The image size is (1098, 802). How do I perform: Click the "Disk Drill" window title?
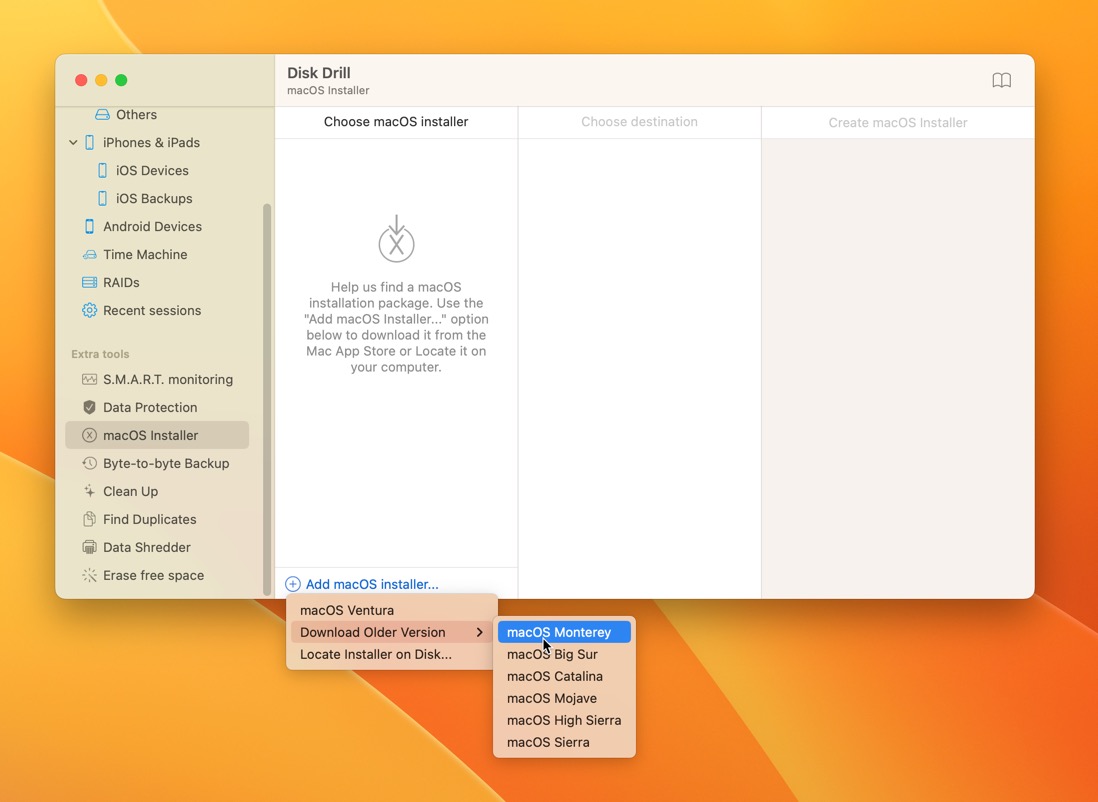[319, 73]
